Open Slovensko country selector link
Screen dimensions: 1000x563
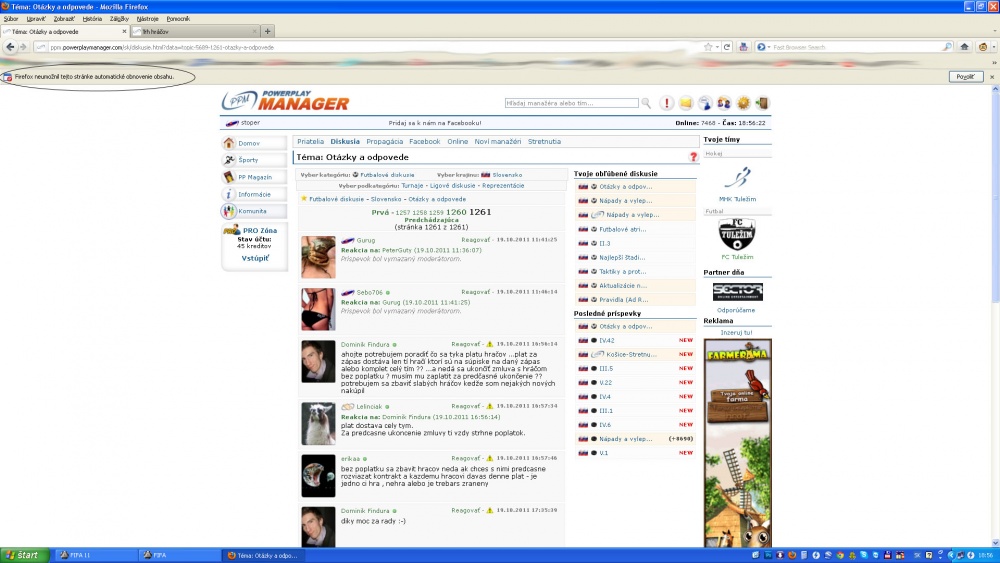coord(507,175)
